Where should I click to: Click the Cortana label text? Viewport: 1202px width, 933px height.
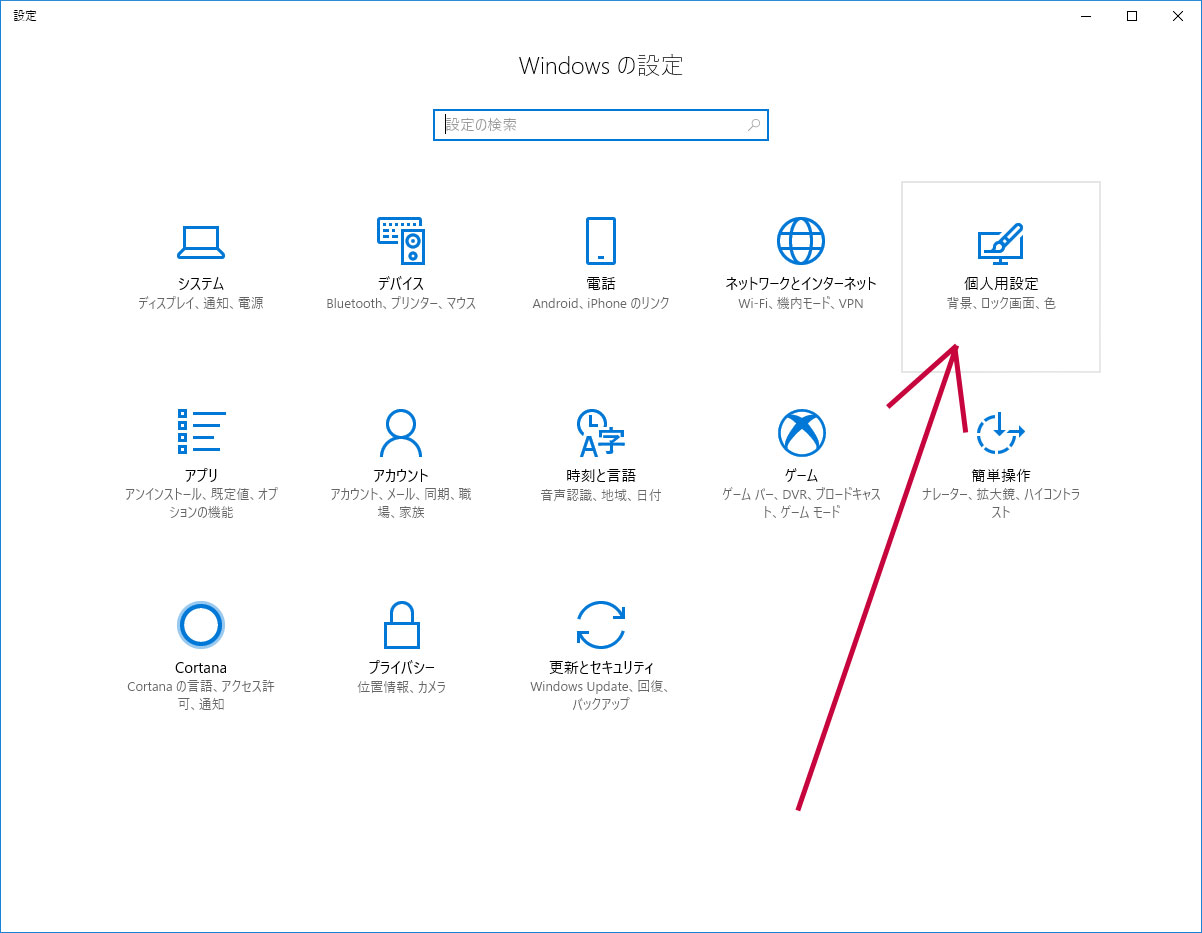pos(201,667)
